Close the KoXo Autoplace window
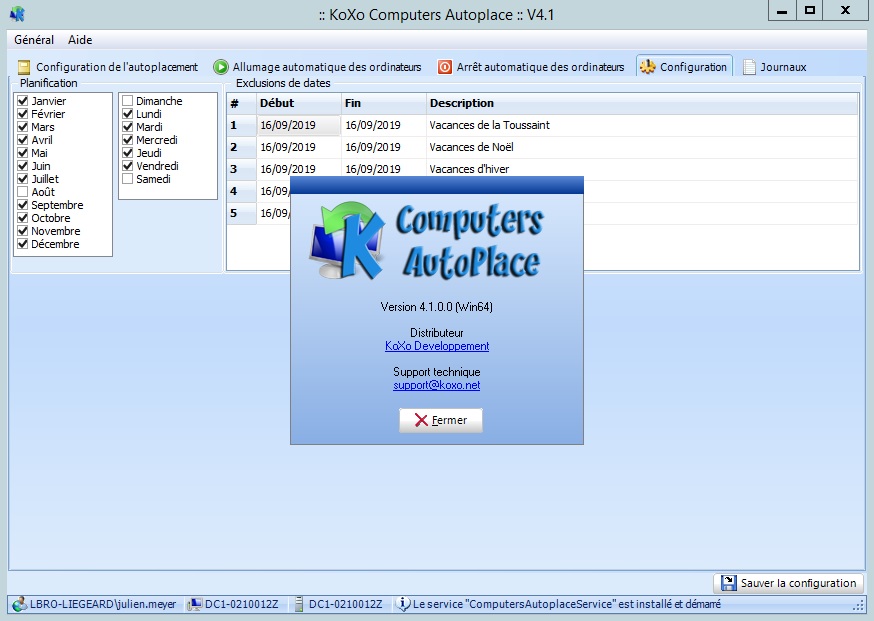Screen dimensions: 874x621 [x=846, y=11]
